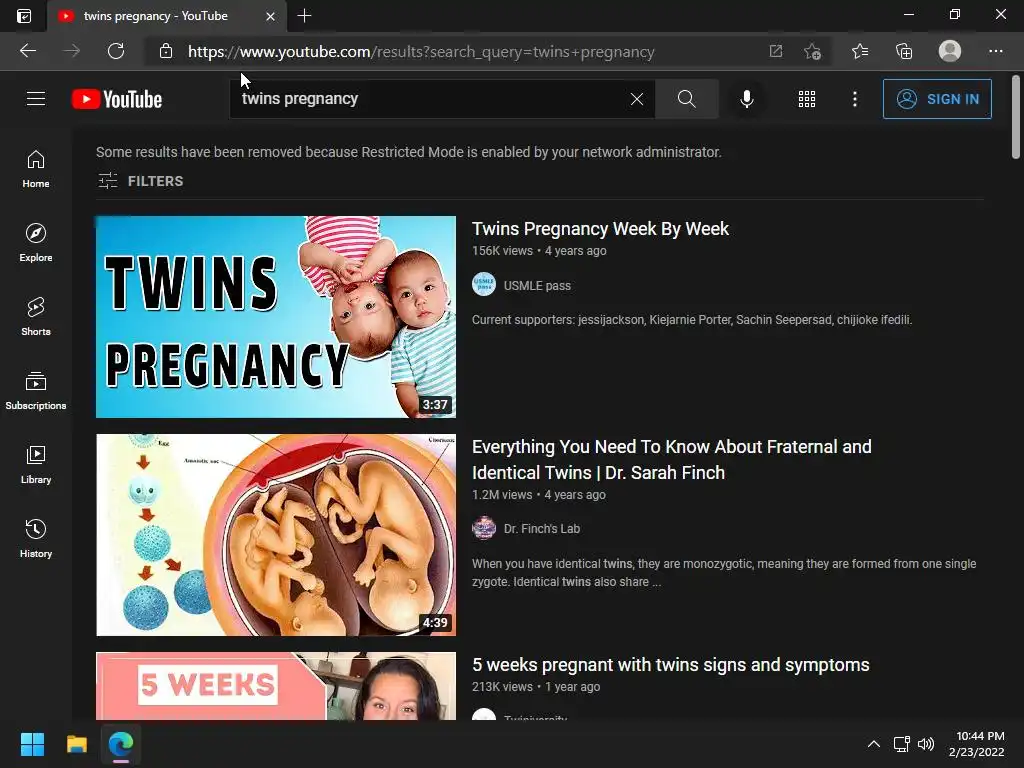Open YouTube settings three-dot menu

point(854,99)
